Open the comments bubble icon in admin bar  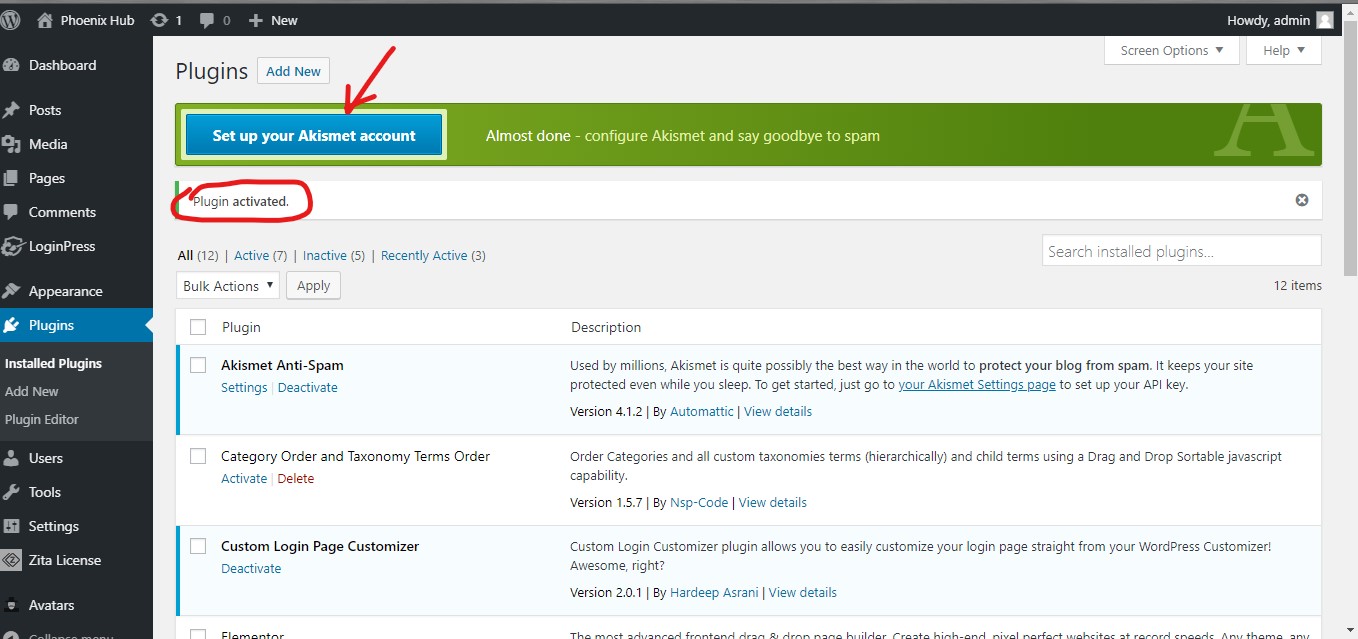(x=206, y=20)
